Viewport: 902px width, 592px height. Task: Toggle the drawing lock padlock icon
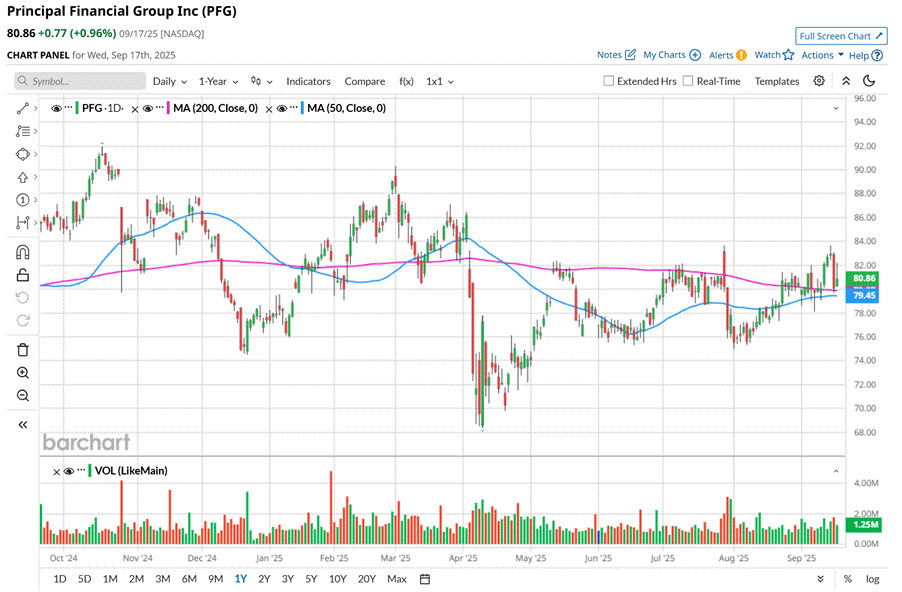[x=22, y=274]
